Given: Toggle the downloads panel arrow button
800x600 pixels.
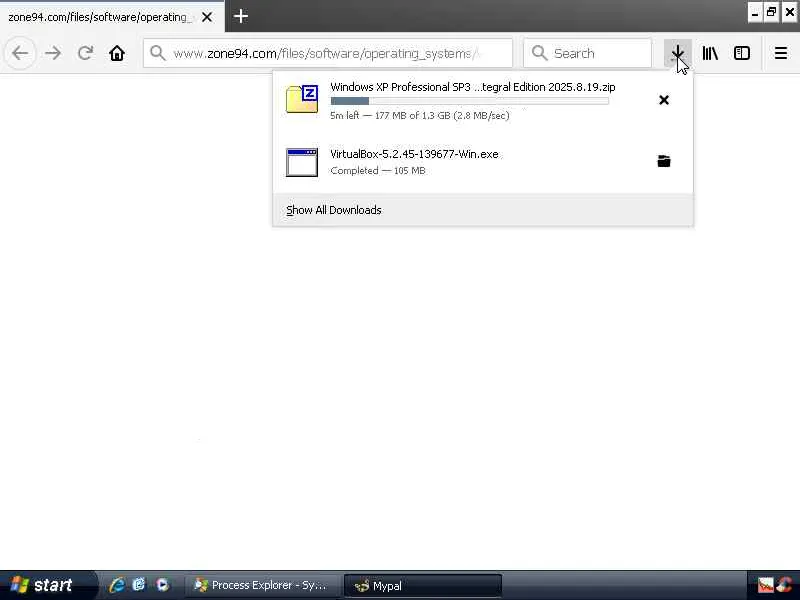Looking at the screenshot, I should coord(678,53).
